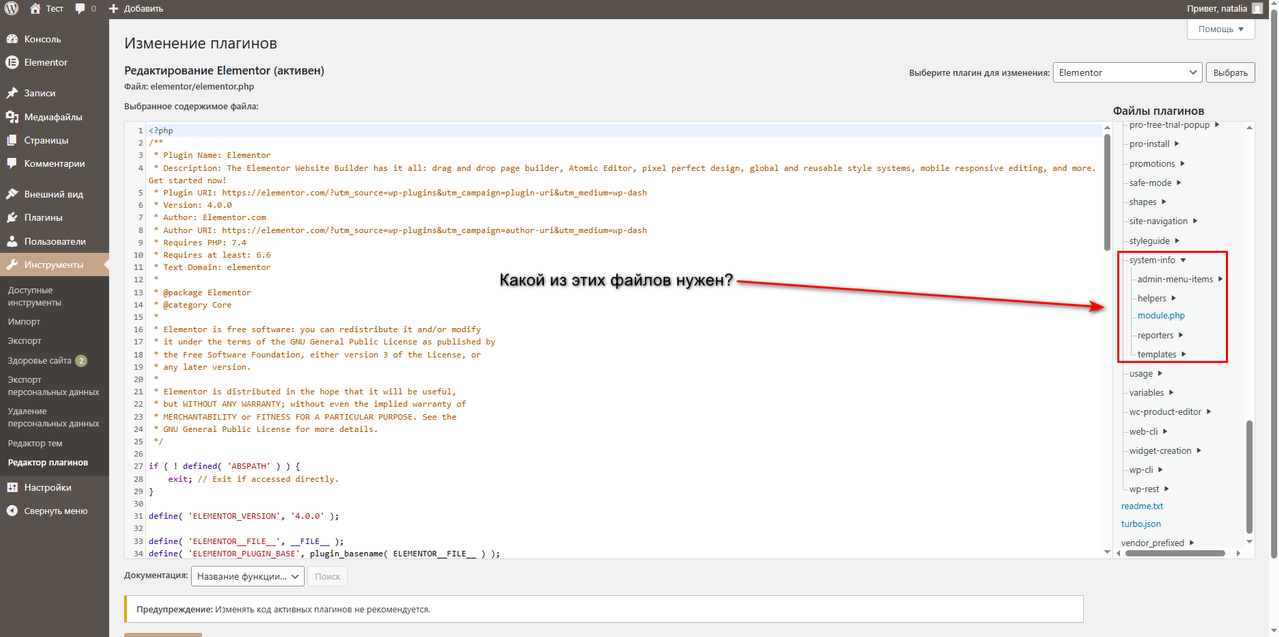Screen dimensions: 1279x637
Task: Expand templates folder
Action: [1161, 354]
